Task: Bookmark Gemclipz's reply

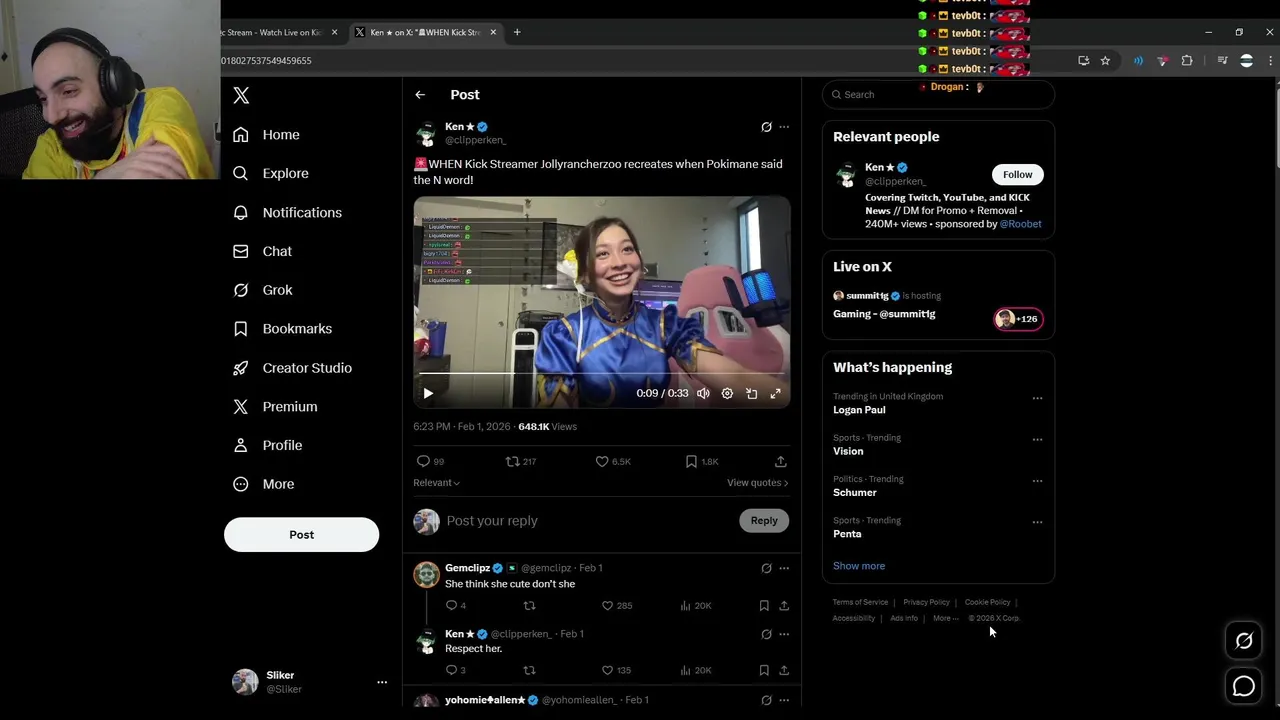Action: click(x=764, y=605)
